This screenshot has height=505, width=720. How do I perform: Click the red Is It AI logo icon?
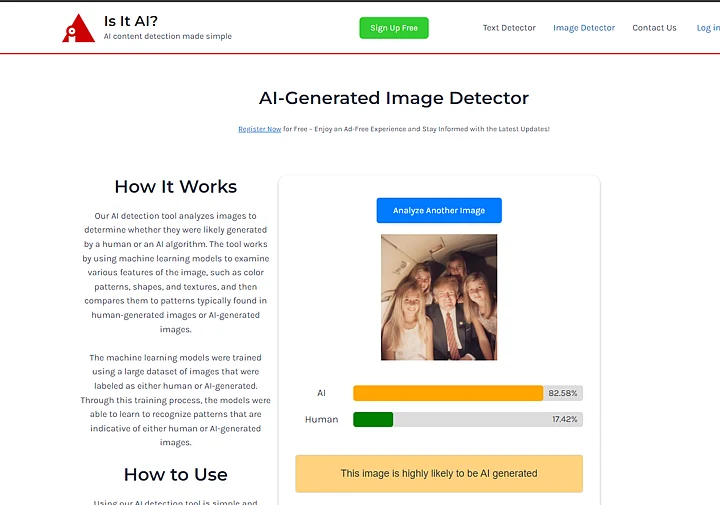(78, 28)
